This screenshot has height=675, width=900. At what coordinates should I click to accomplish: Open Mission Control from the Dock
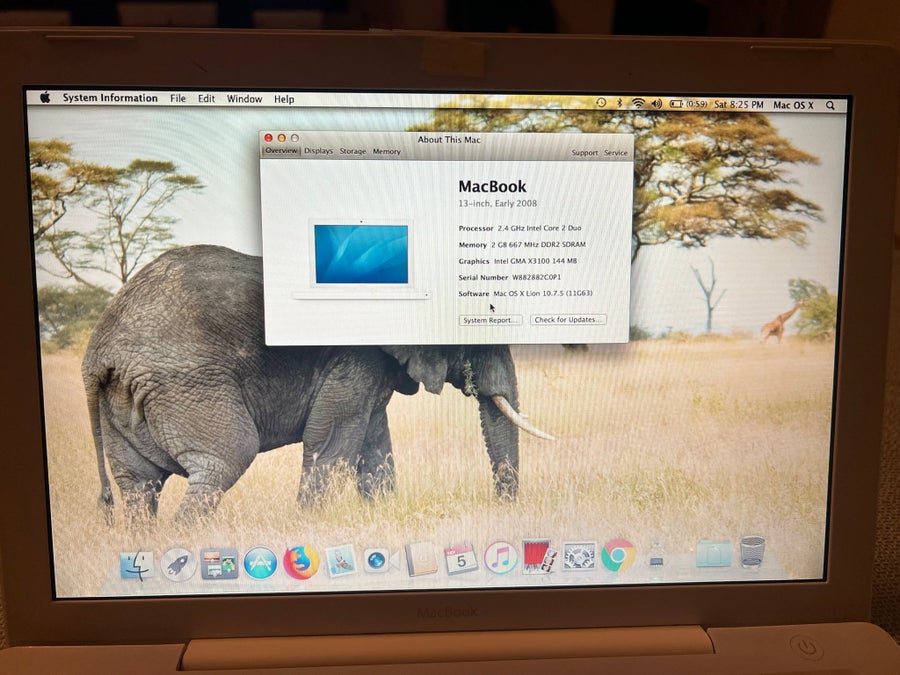click(x=219, y=564)
